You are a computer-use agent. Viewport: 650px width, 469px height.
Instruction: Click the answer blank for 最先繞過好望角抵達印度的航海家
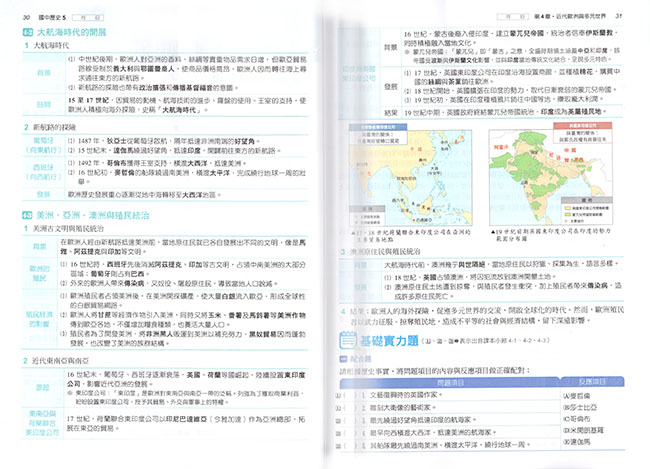click(350, 420)
